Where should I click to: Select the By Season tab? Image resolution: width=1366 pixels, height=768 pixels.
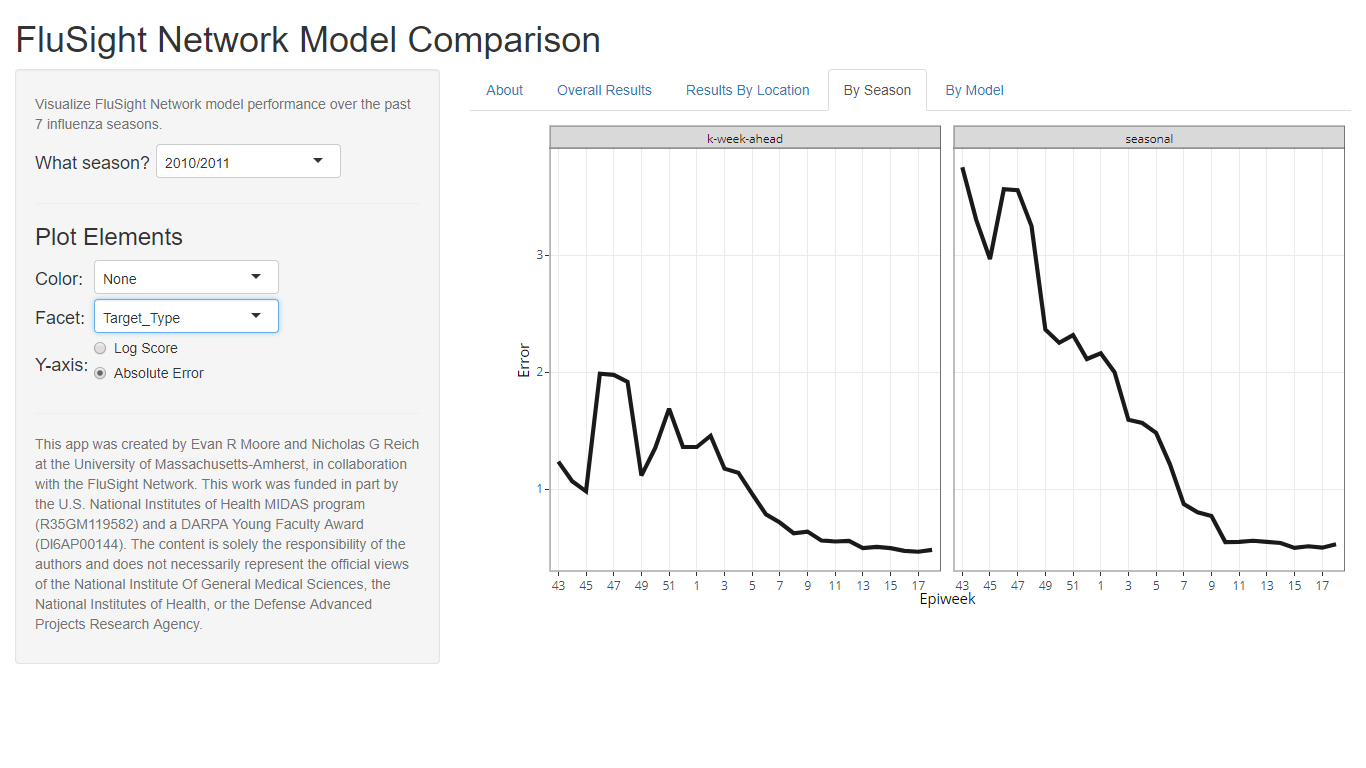[877, 90]
